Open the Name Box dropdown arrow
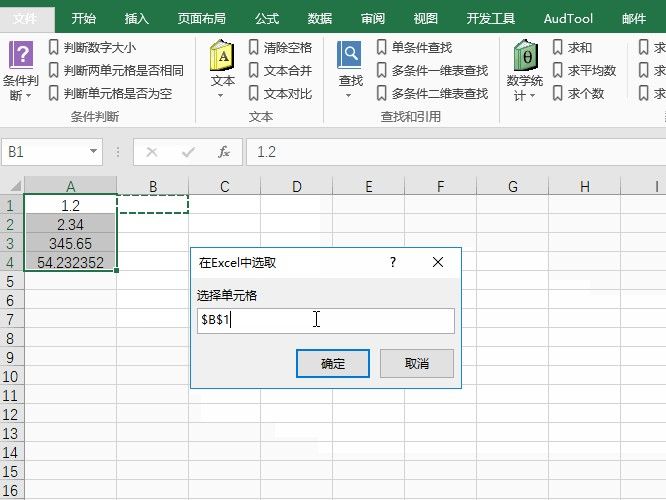This screenshot has height=500, width=666. pyautogui.click(x=93, y=151)
